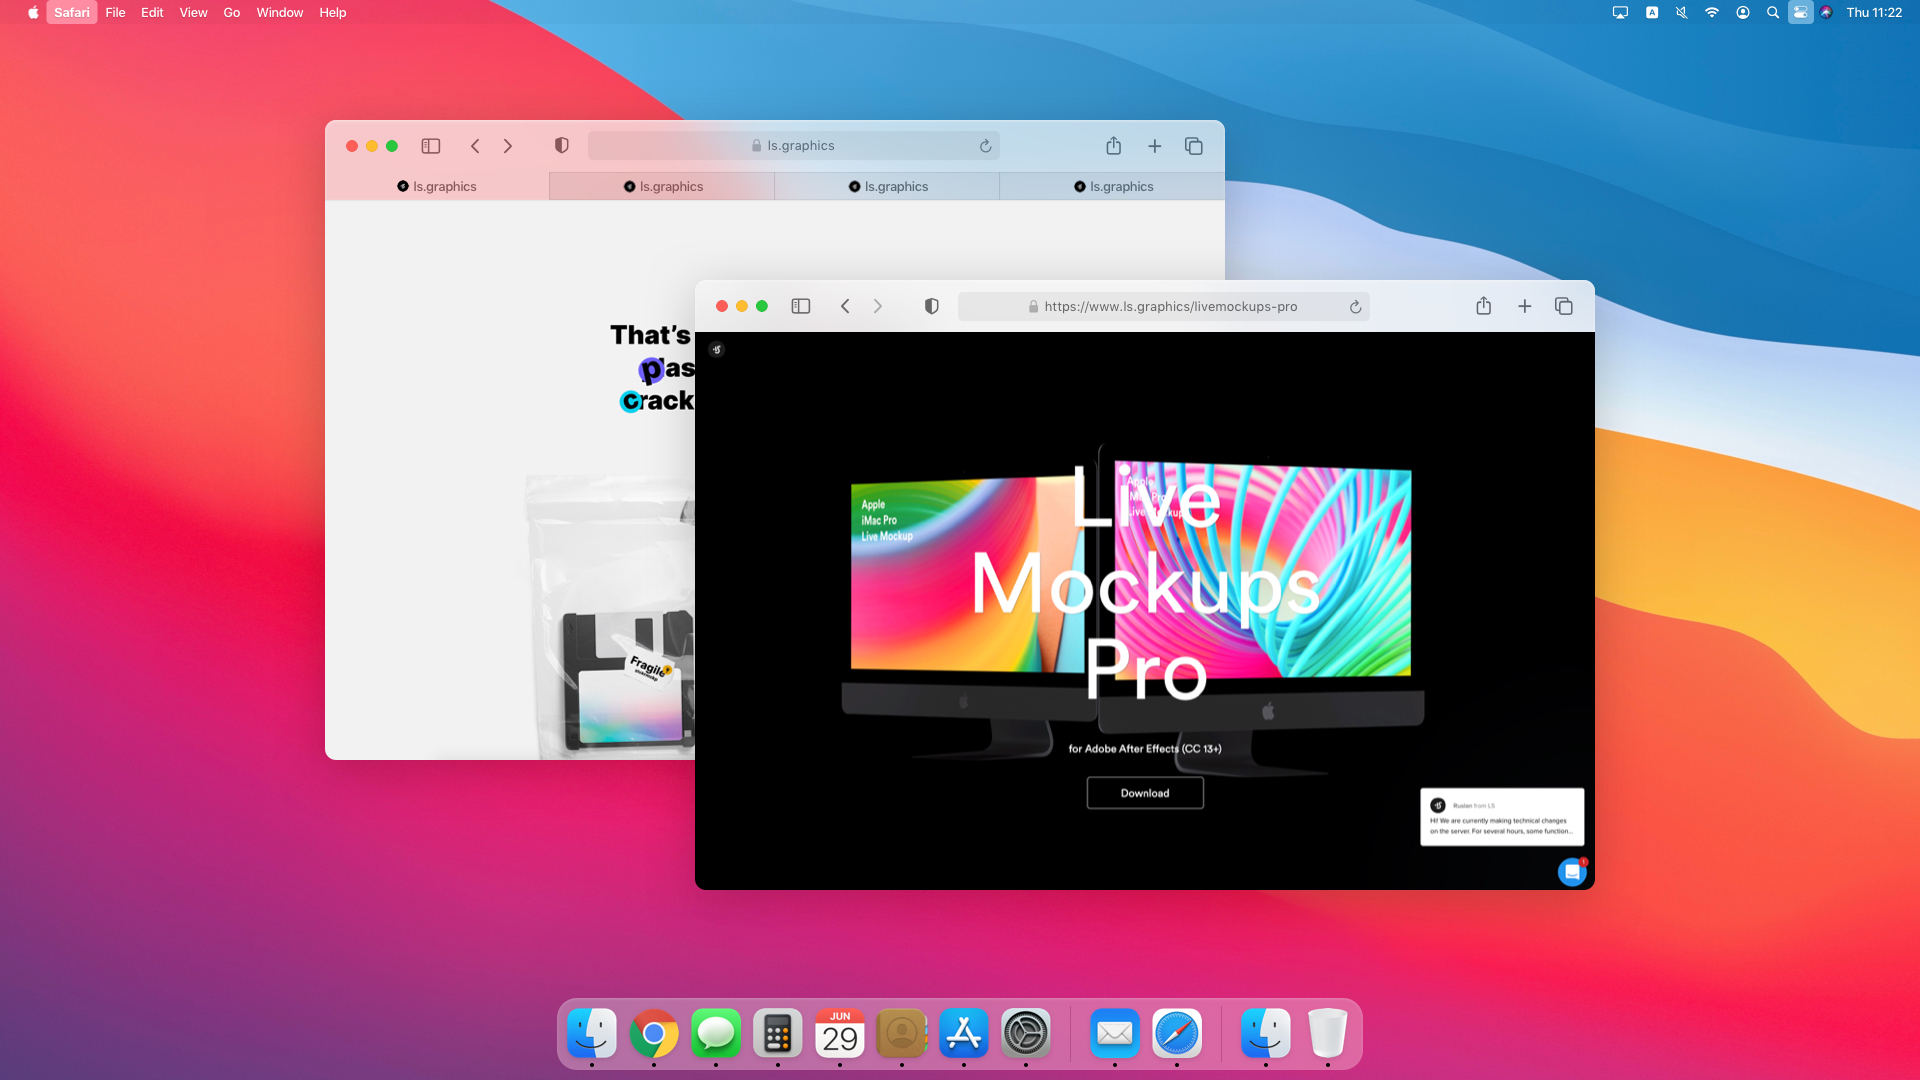Open the Share menu in the front Safari window
Image resolution: width=1920 pixels, height=1080 pixels.
[x=1484, y=306]
